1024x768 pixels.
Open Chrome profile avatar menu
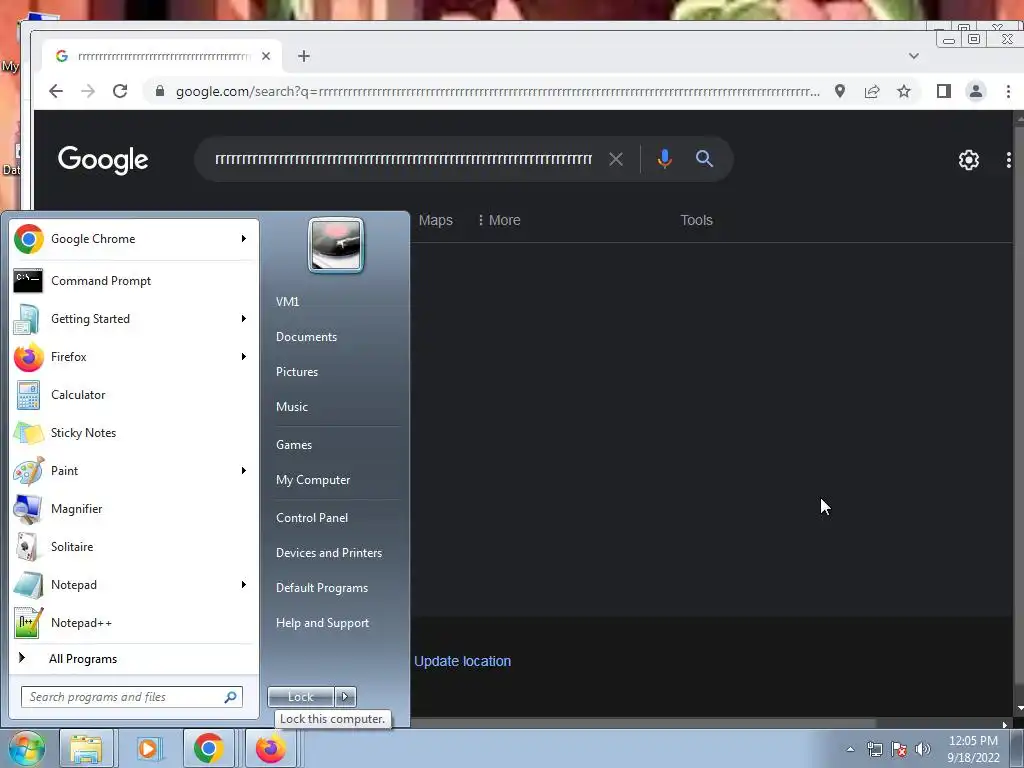(976, 91)
